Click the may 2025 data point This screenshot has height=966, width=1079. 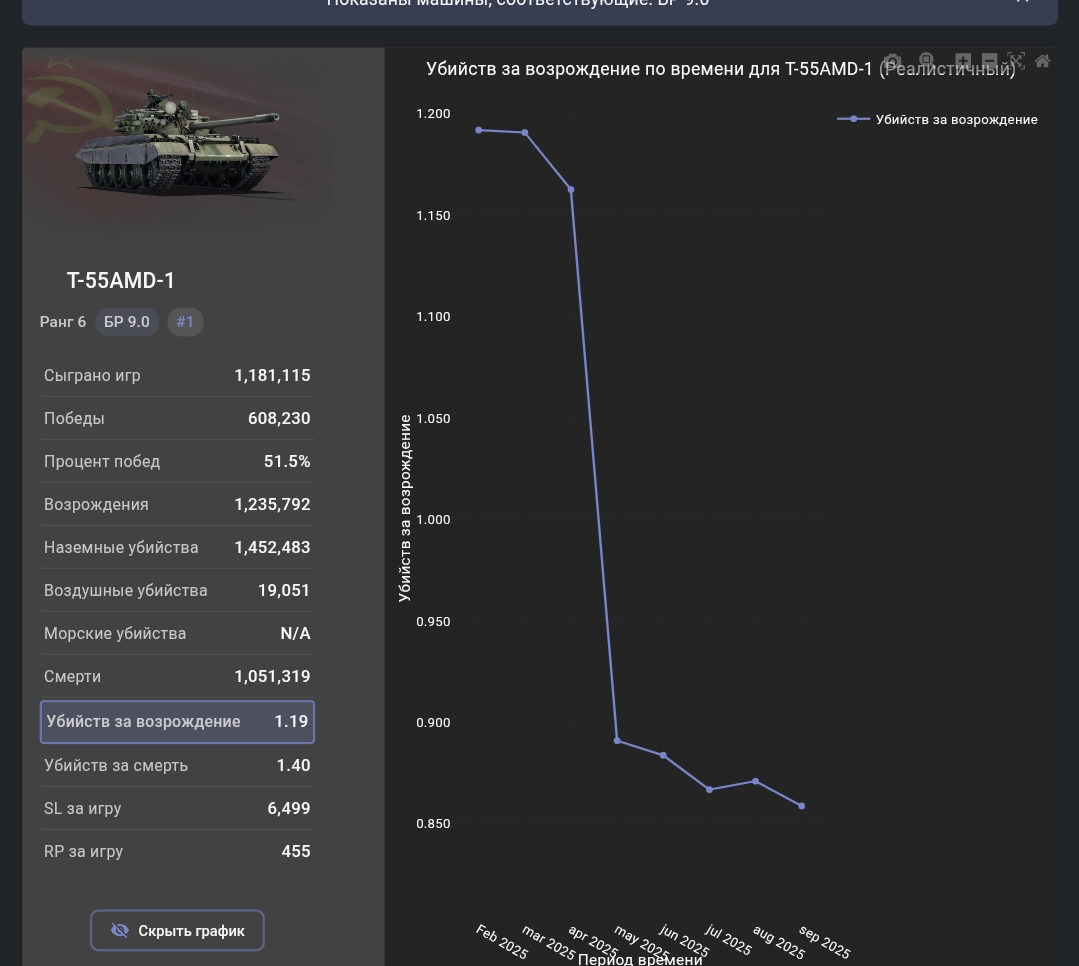tap(617, 741)
